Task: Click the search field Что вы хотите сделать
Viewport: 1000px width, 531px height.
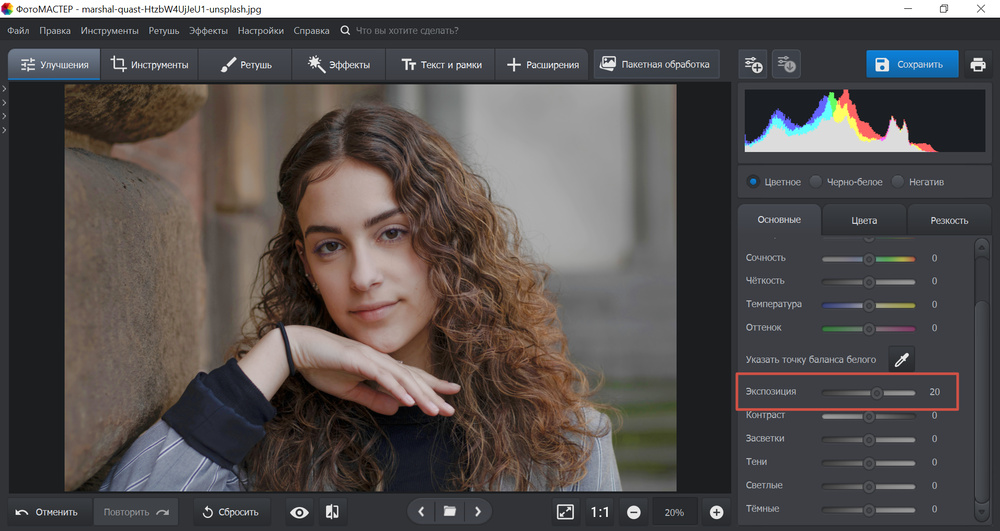Action: tap(407, 31)
